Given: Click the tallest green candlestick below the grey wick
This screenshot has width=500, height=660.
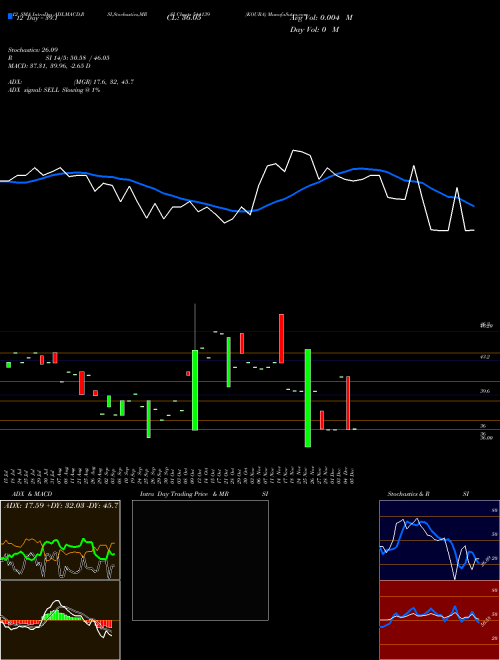Looking at the screenshot, I should [x=195, y=390].
